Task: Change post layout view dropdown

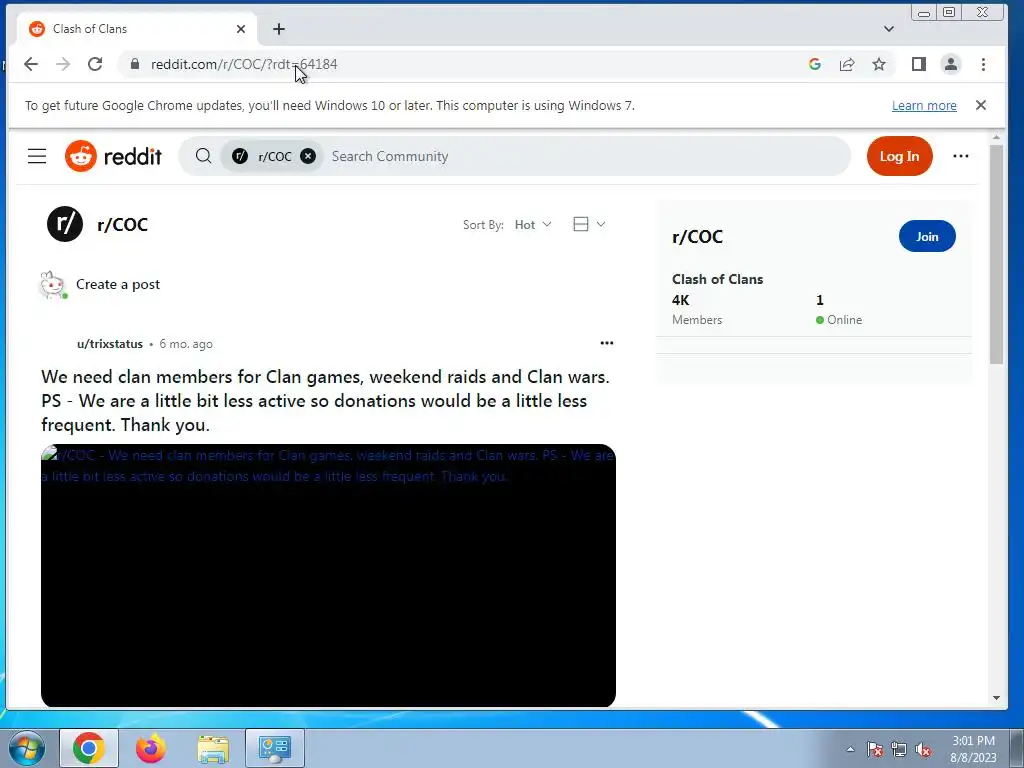Action: click(589, 224)
